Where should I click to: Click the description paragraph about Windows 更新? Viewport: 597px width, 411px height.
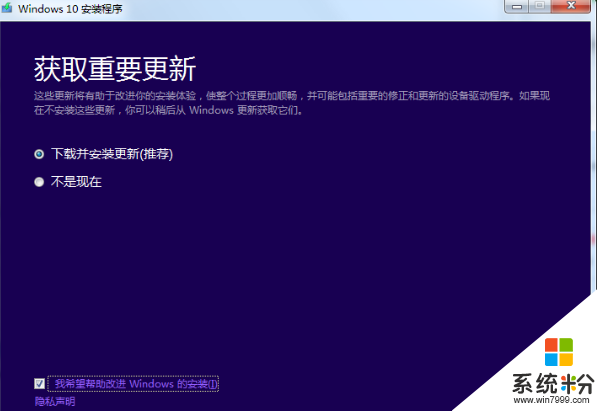pos(292,103)
